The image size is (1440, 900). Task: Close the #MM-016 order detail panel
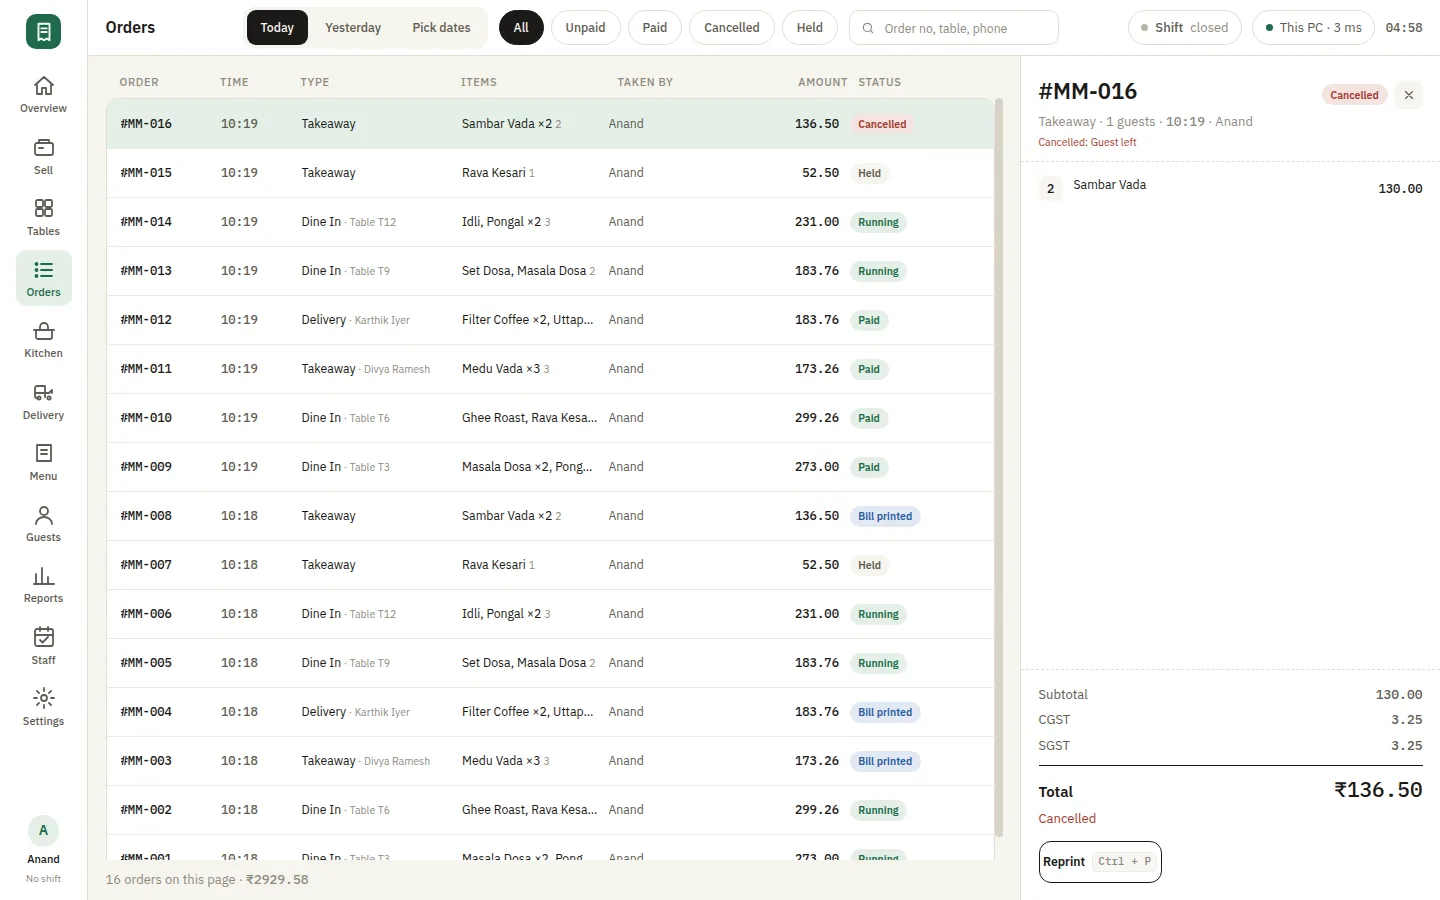pyautogui.click(x=1409, y=95)
